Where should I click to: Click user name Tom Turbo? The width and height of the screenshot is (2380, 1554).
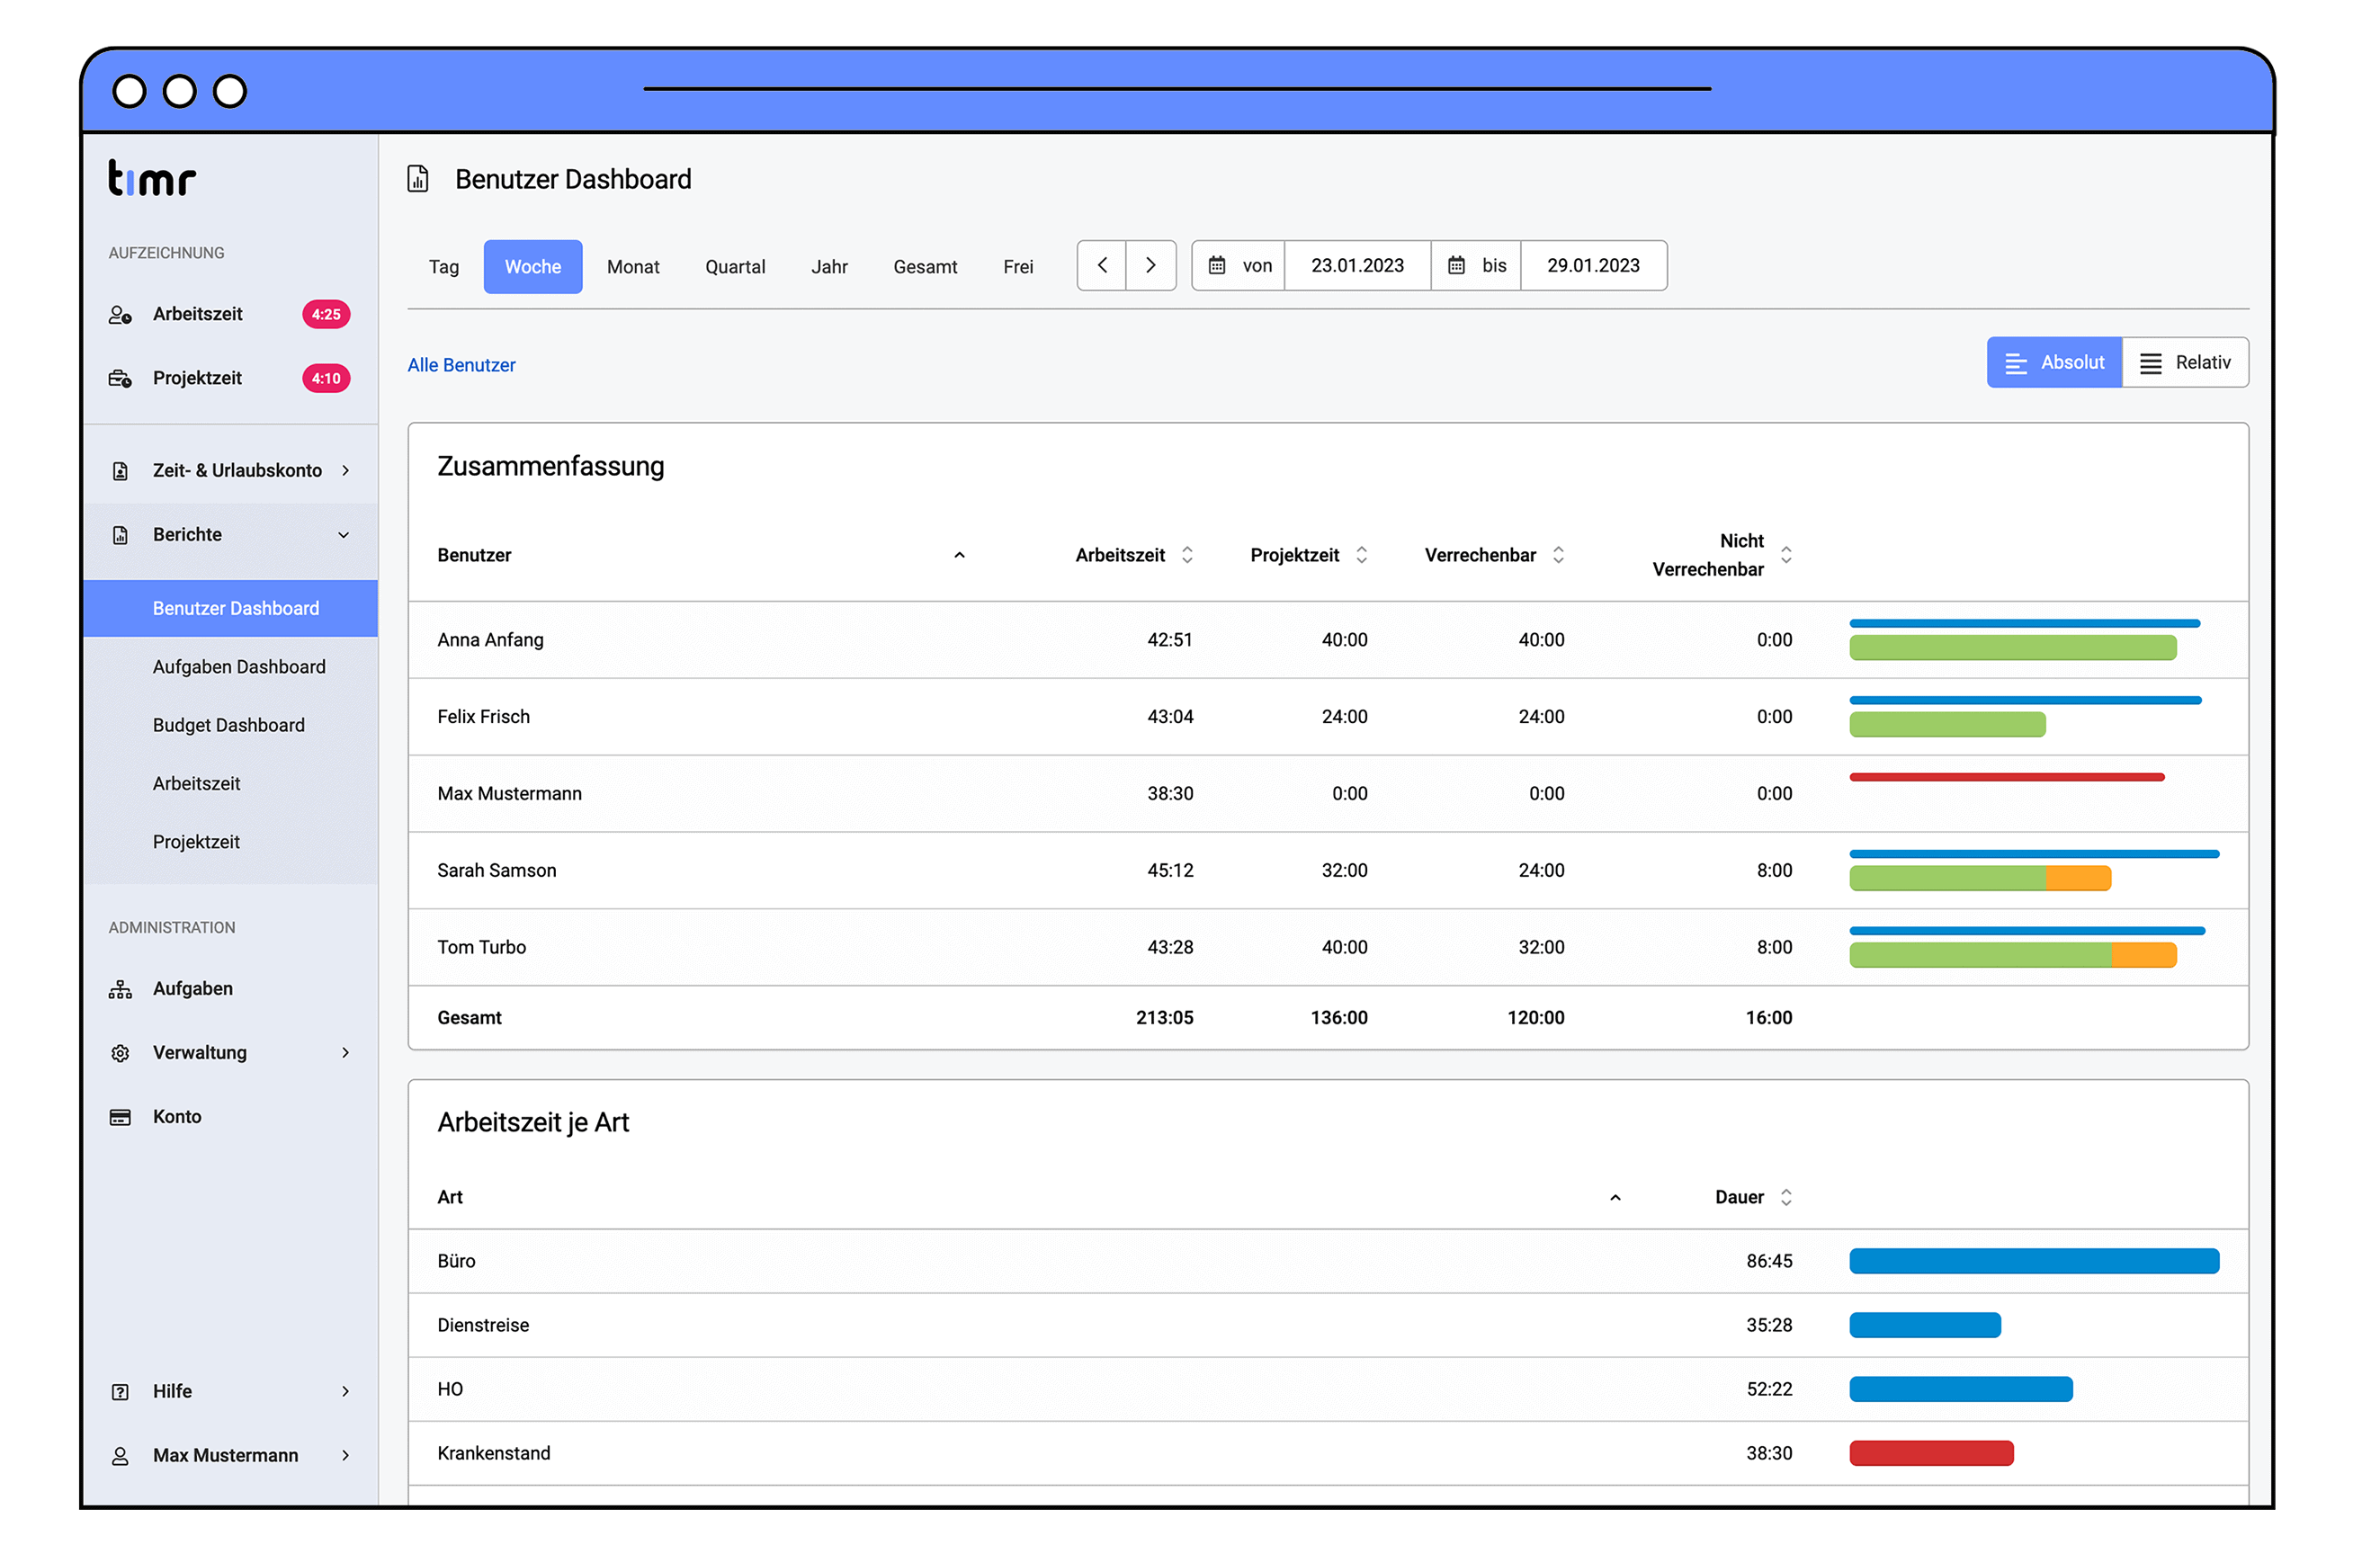(482, 948)
